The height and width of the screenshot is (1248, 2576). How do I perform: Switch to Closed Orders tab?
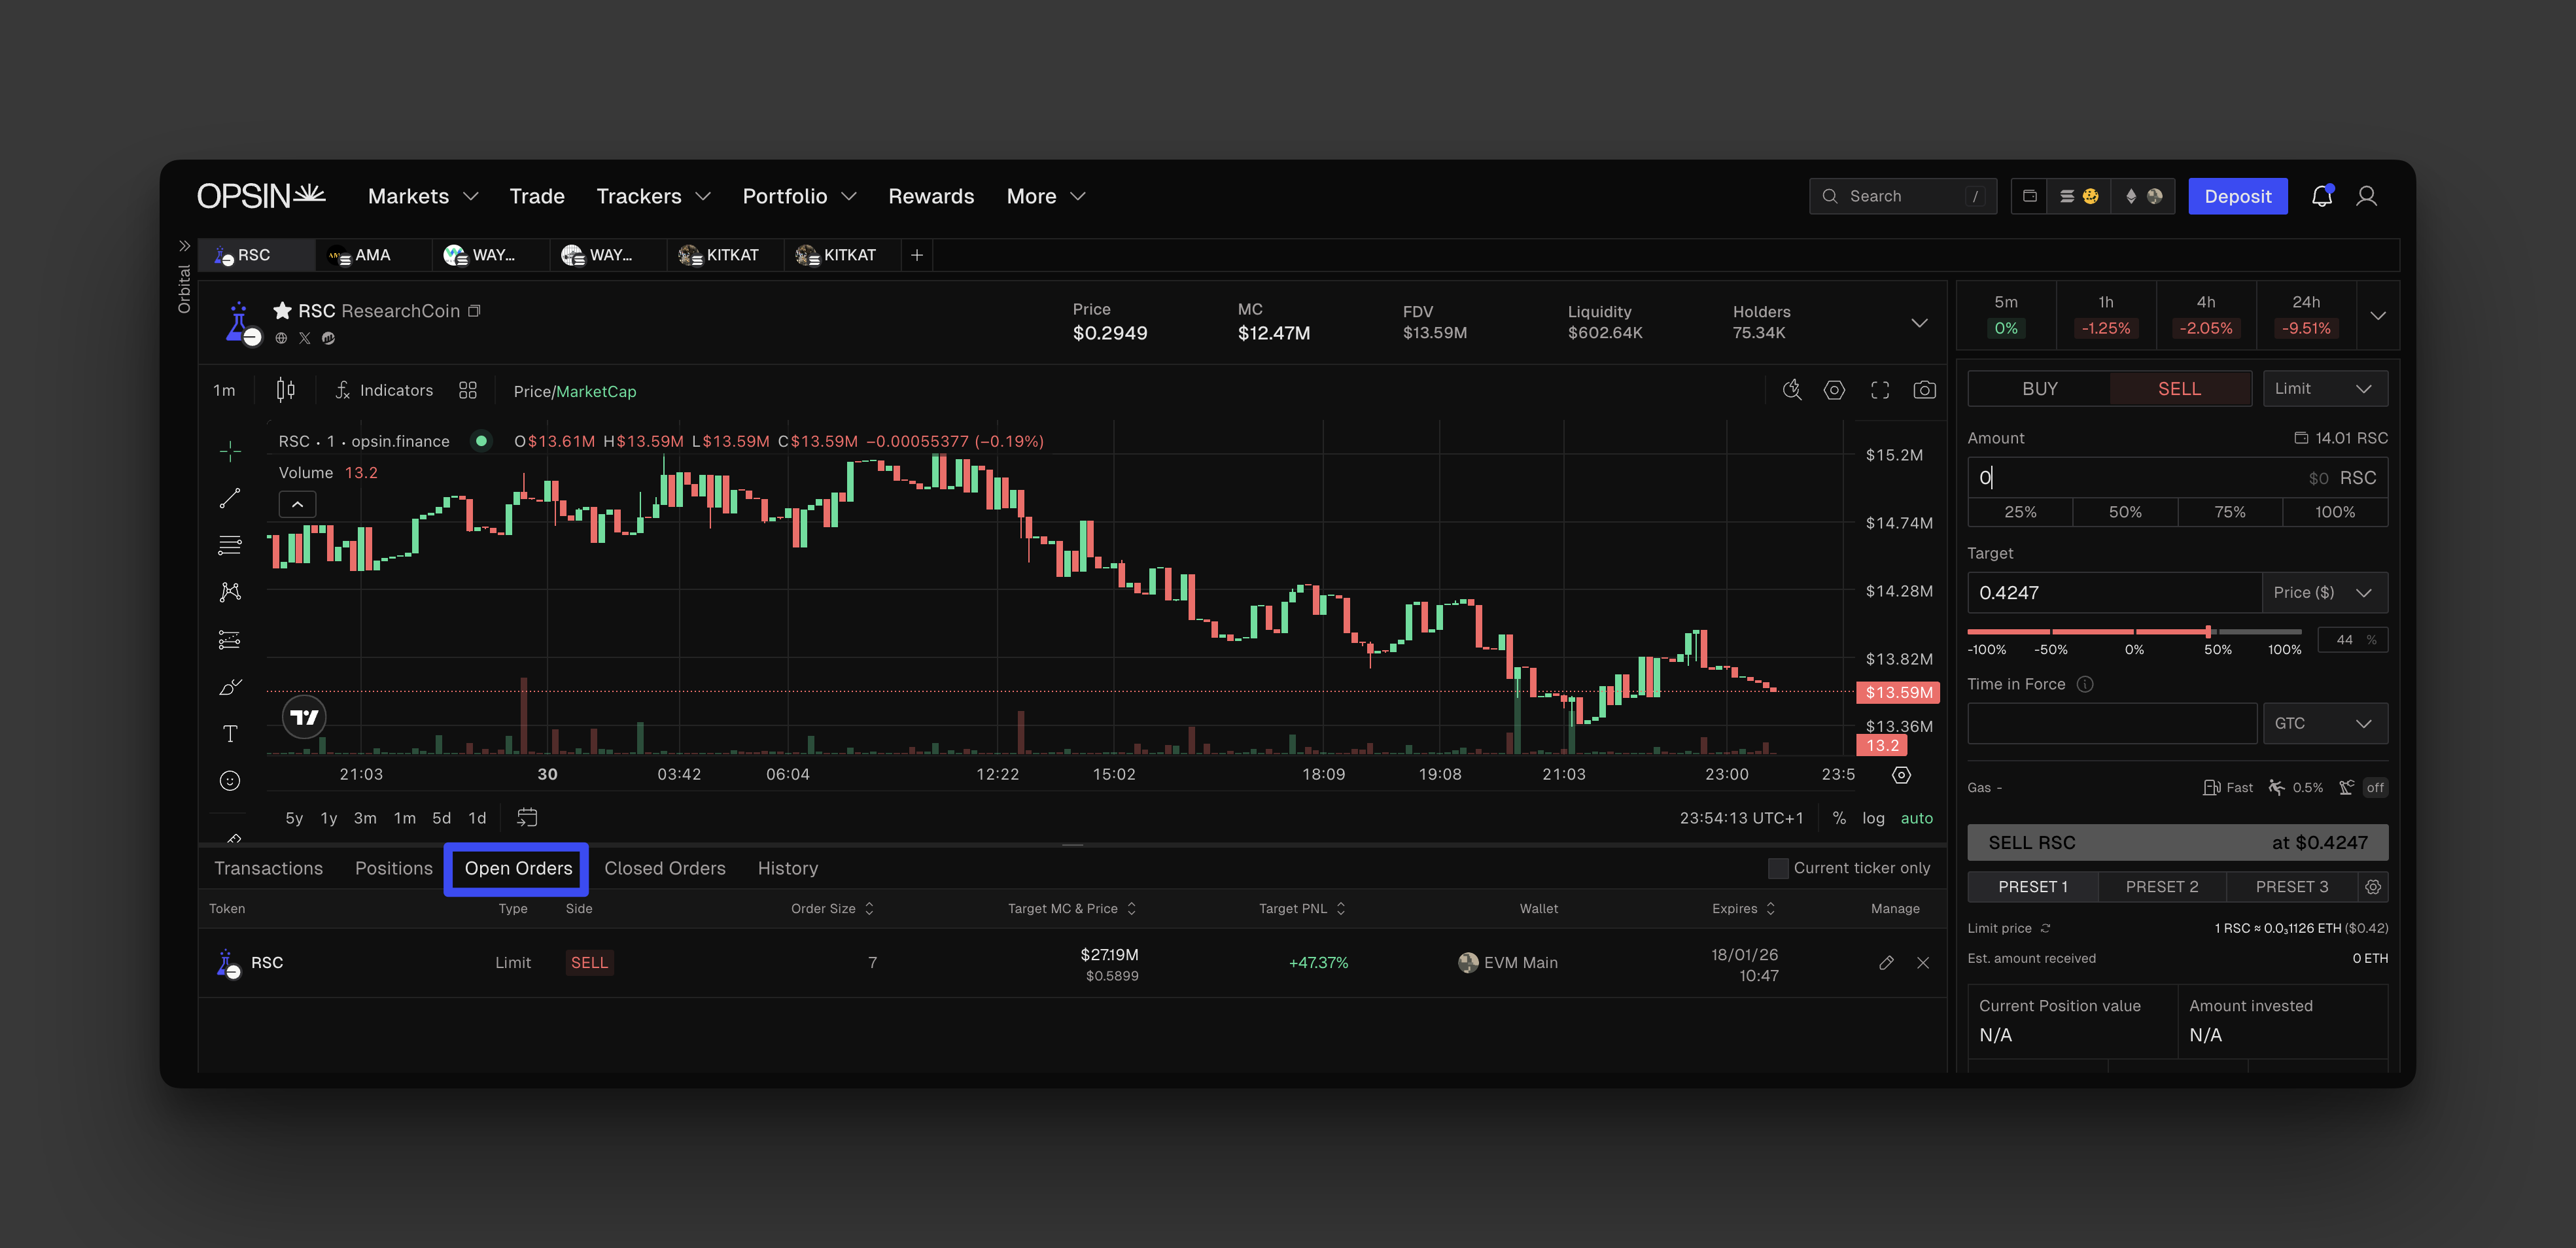pyautogui.click(x=664, y=868)
